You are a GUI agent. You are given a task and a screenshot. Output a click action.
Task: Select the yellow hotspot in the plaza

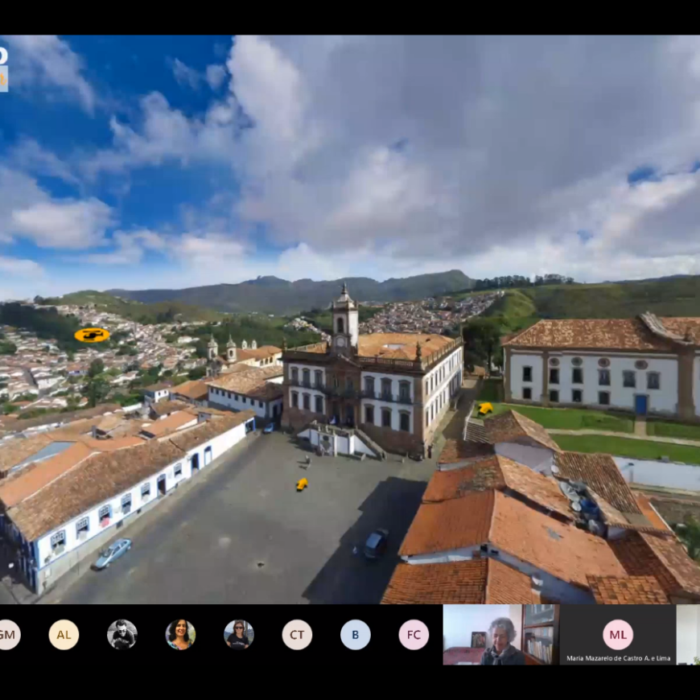click(302, 484)
